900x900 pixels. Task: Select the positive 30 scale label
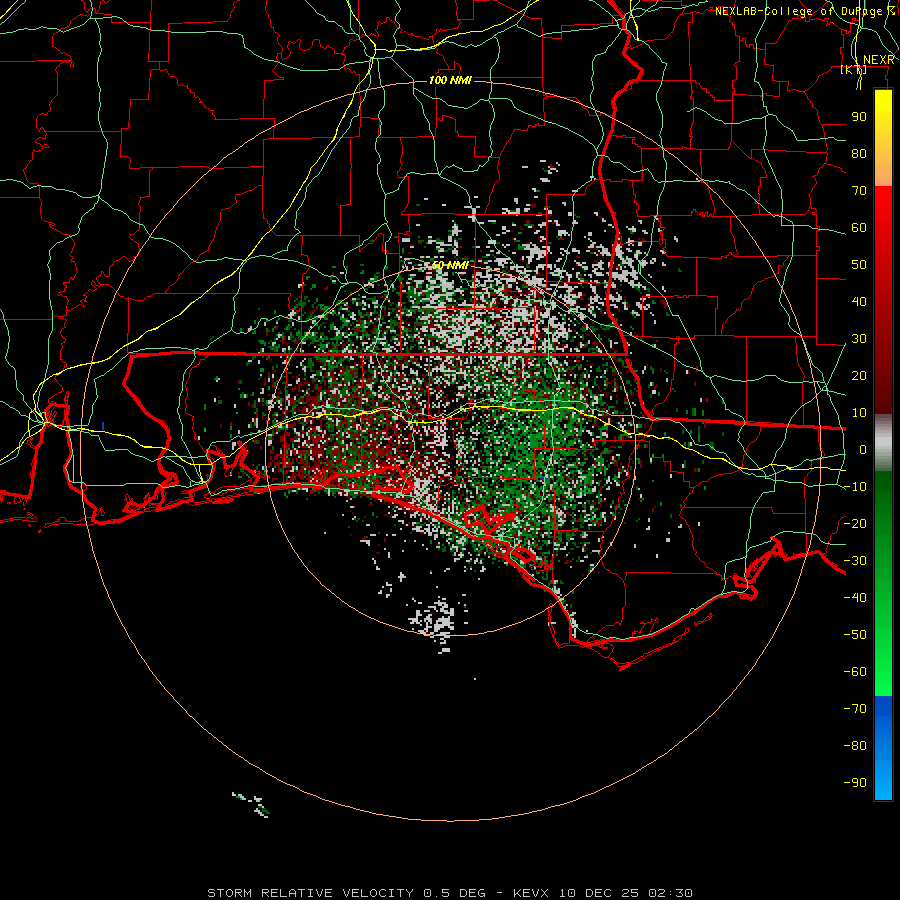click(x=859, y=339)
